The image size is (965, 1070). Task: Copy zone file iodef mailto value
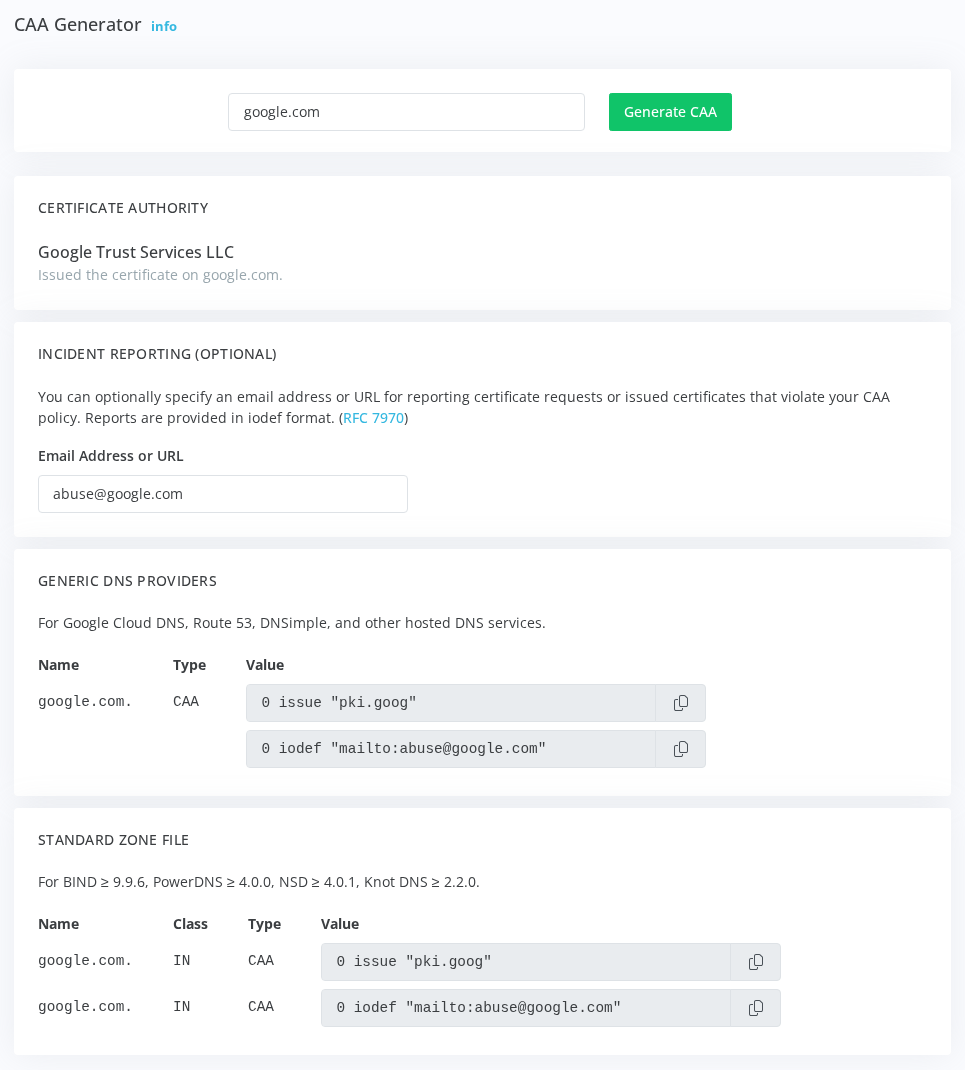tap(755, 1009)
